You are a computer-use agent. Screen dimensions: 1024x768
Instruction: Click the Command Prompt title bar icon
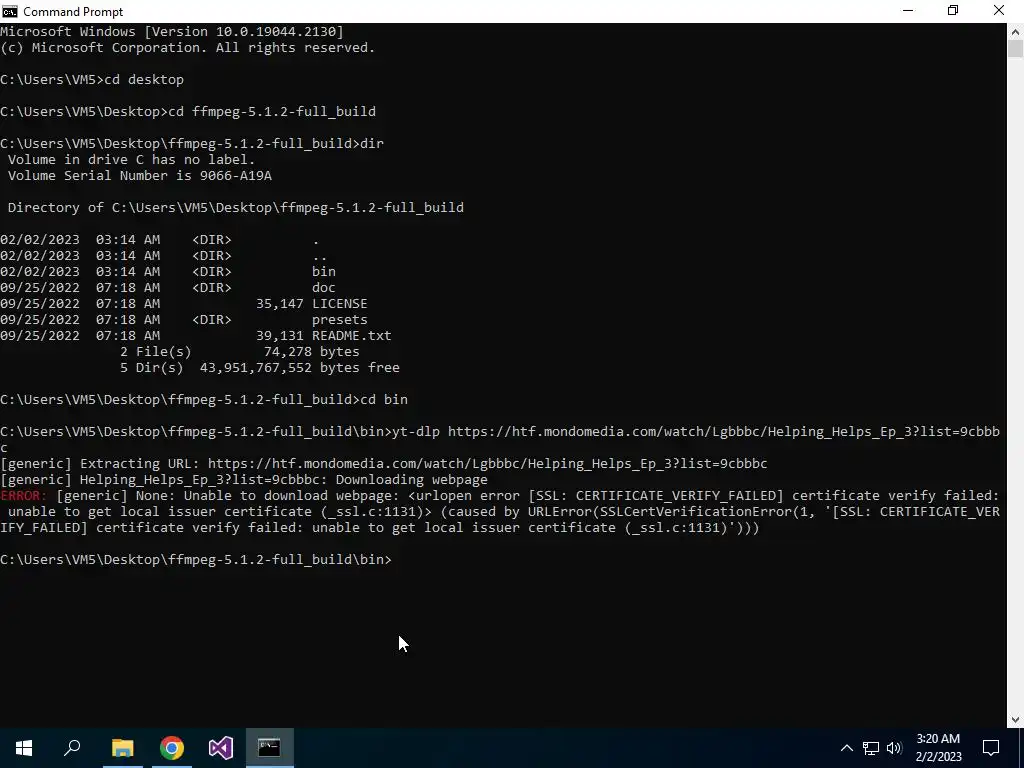click(x=10, y=11)
